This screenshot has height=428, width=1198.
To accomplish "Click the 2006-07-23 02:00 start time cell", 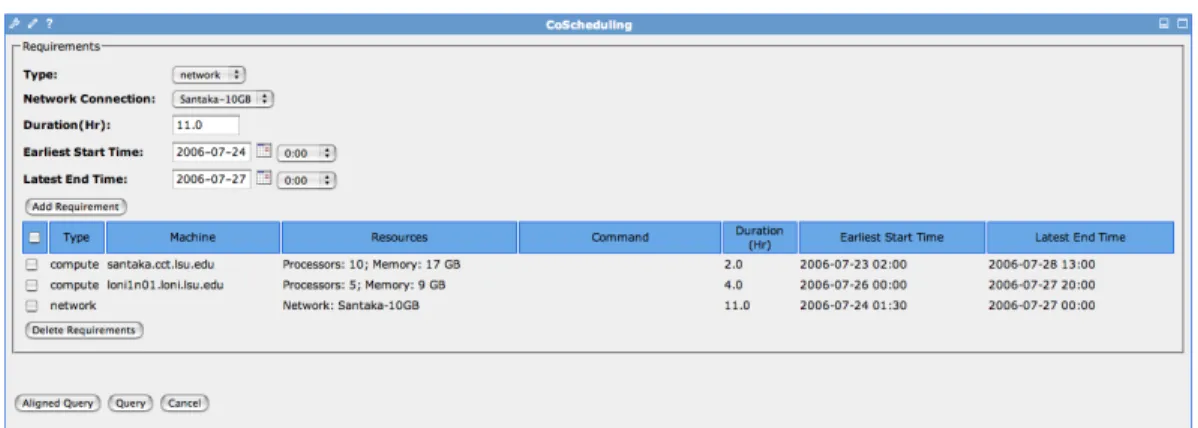I will [x=853, y=265].
